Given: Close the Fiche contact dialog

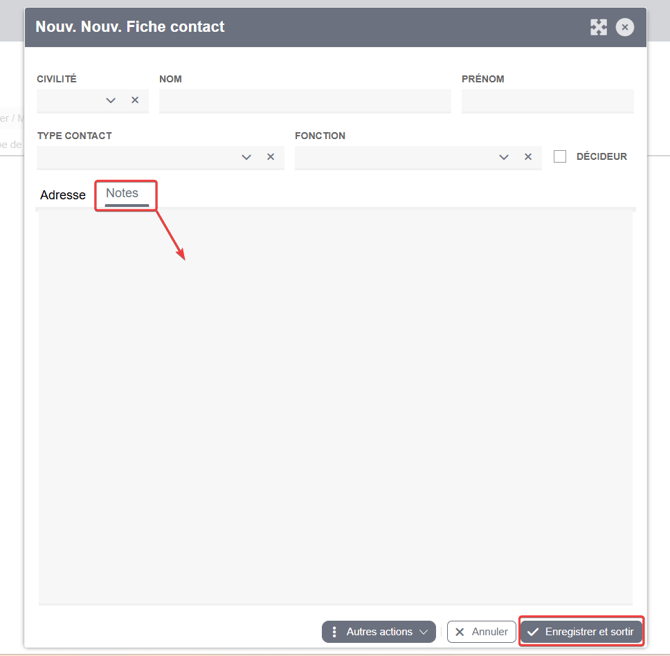Looking at the screenshot, I should point(625,27).
